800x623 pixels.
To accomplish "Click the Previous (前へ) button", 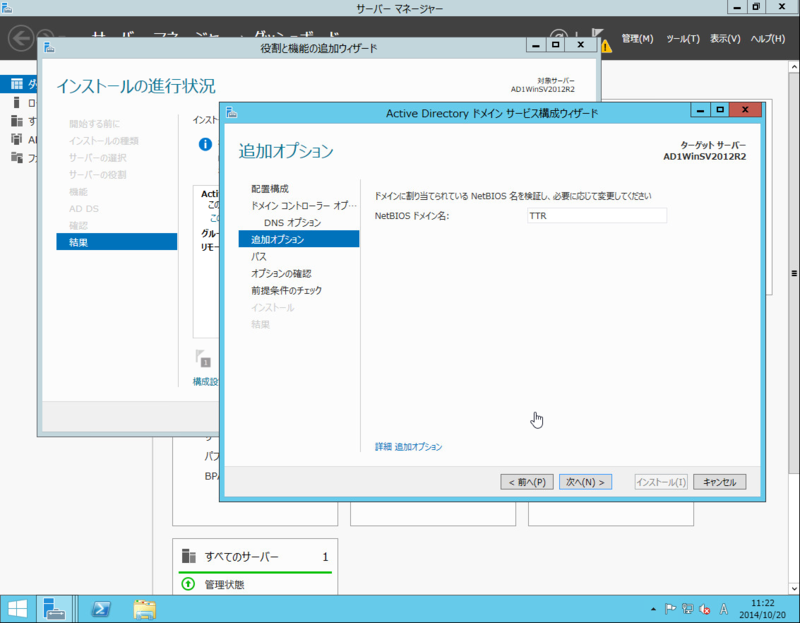I will tap(527, 482).
